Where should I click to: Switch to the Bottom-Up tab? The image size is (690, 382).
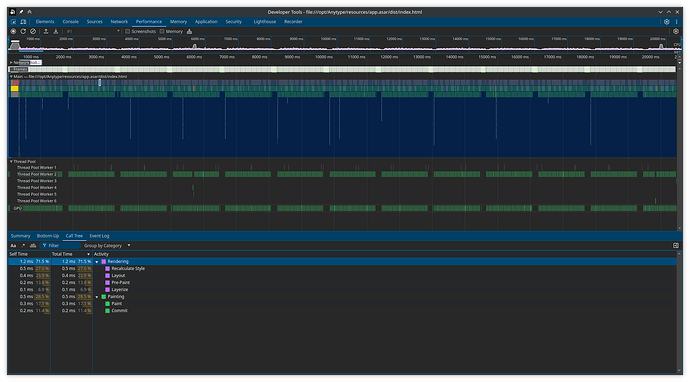tap(48, 236)
